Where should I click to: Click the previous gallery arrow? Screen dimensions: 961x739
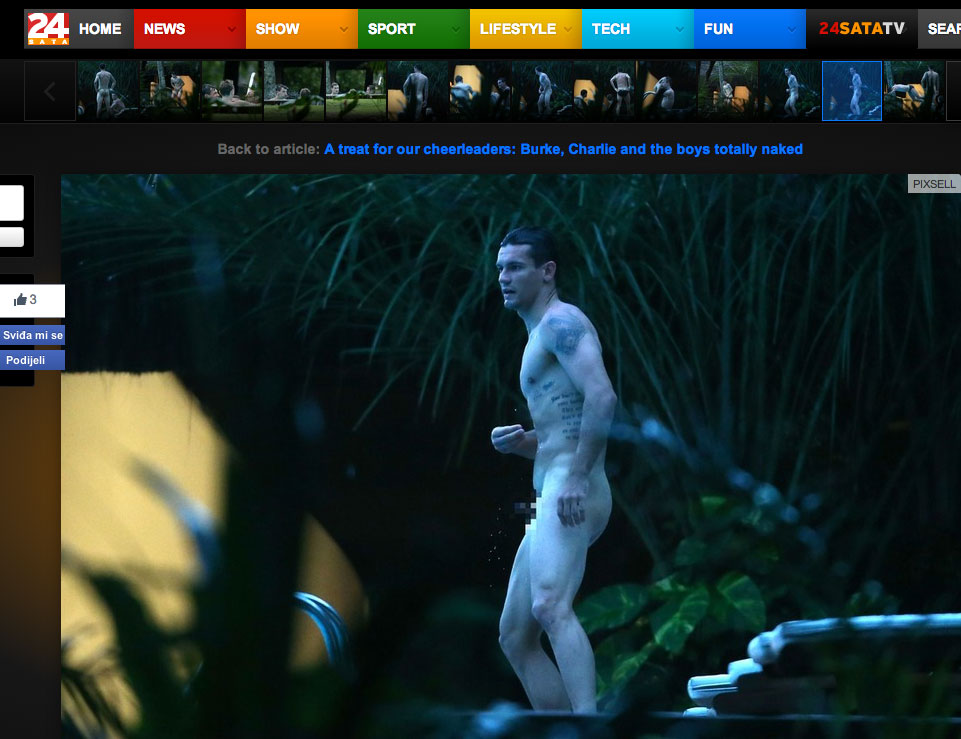(x=50, y=91)
